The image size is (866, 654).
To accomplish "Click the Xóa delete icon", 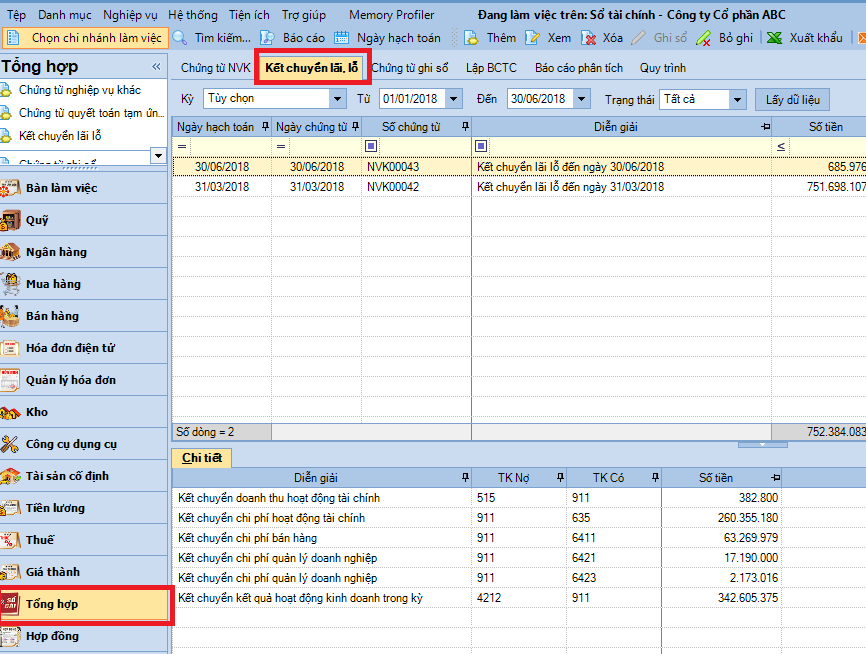I will click(x=589, y=38).
